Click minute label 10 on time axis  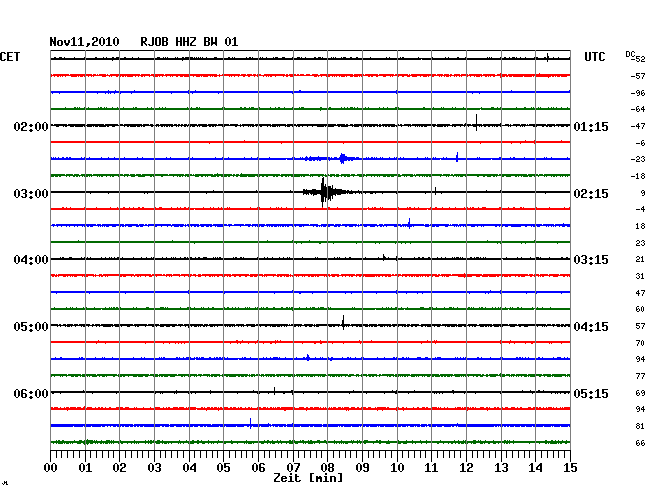click(397, 468)
